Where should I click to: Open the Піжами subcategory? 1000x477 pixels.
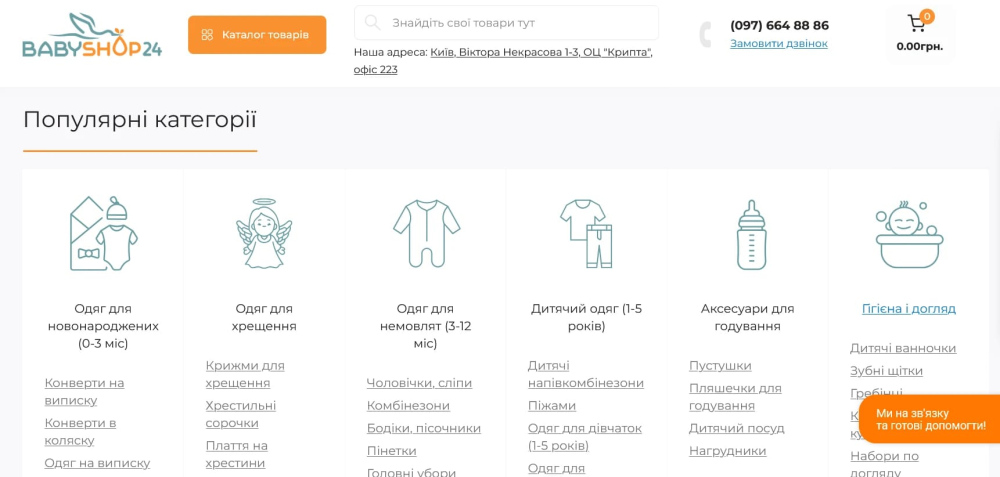point(552,405)
